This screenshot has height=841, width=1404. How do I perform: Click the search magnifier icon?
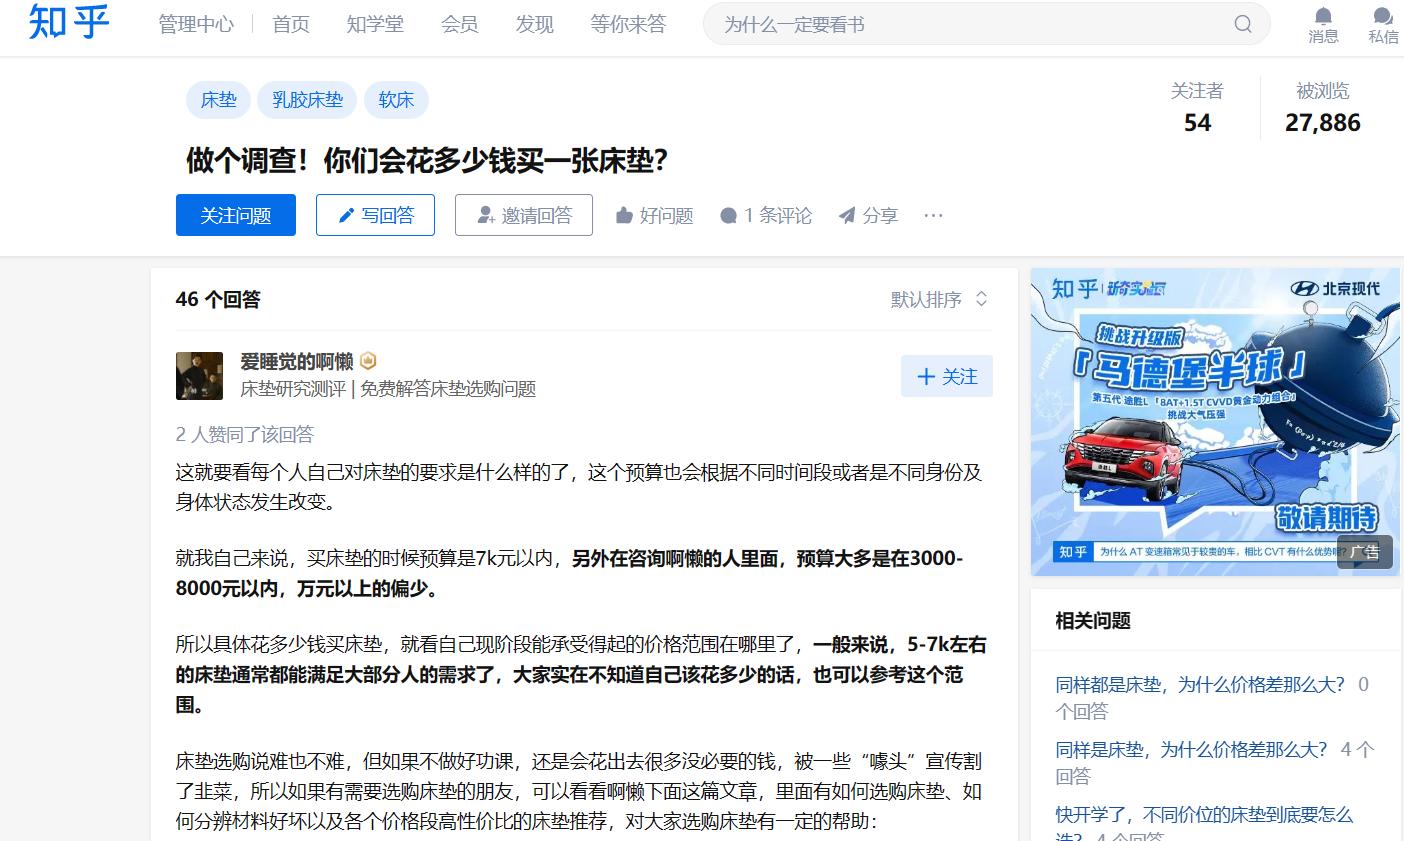tap(1242, 24)
